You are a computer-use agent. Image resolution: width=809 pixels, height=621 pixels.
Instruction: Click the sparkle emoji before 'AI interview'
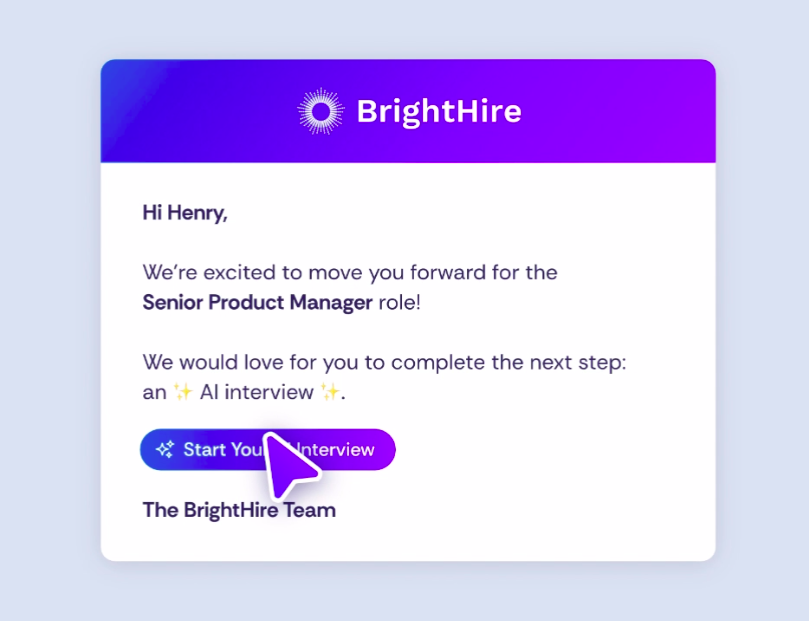(x=183, y=393)
